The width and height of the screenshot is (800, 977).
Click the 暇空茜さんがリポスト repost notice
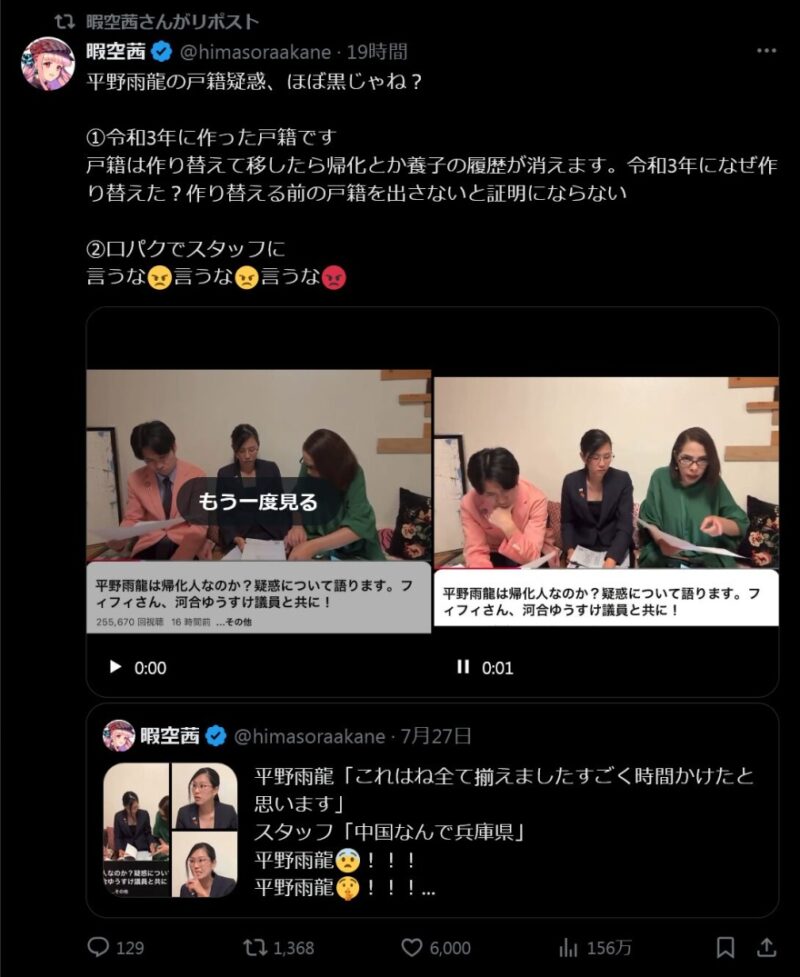(173, 22)
